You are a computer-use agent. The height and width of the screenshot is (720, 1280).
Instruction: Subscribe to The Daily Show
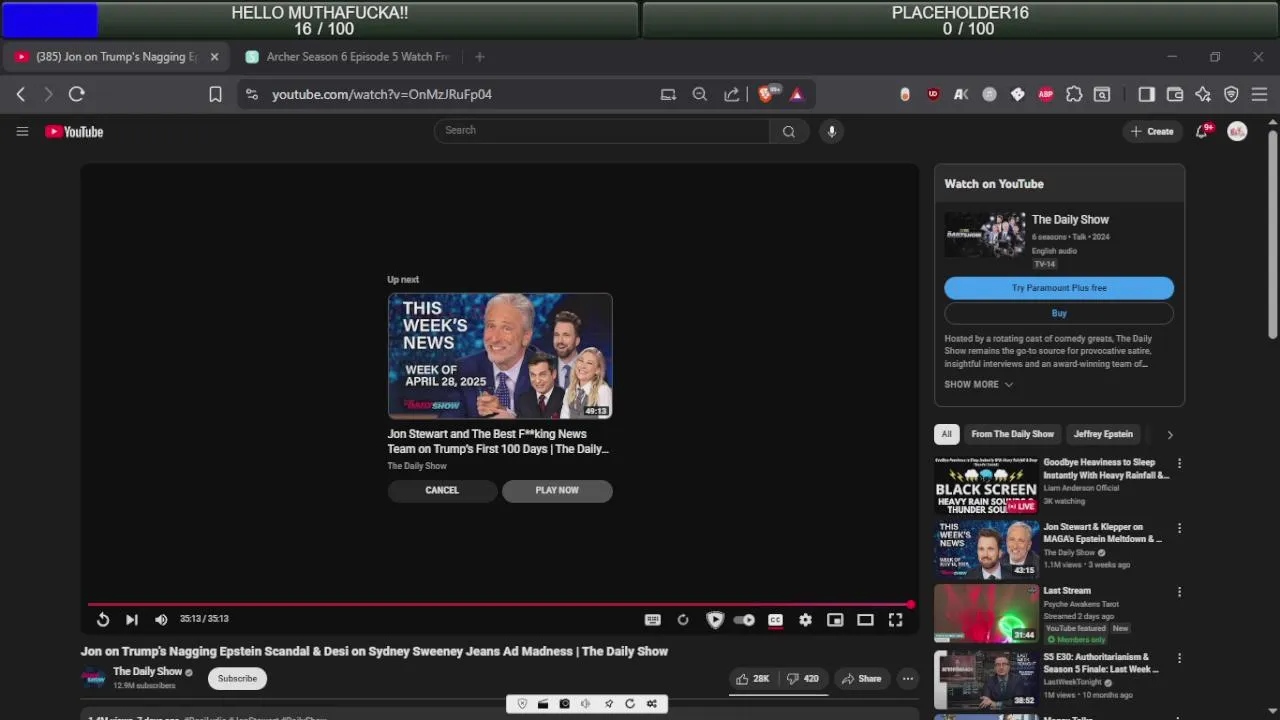237,678
